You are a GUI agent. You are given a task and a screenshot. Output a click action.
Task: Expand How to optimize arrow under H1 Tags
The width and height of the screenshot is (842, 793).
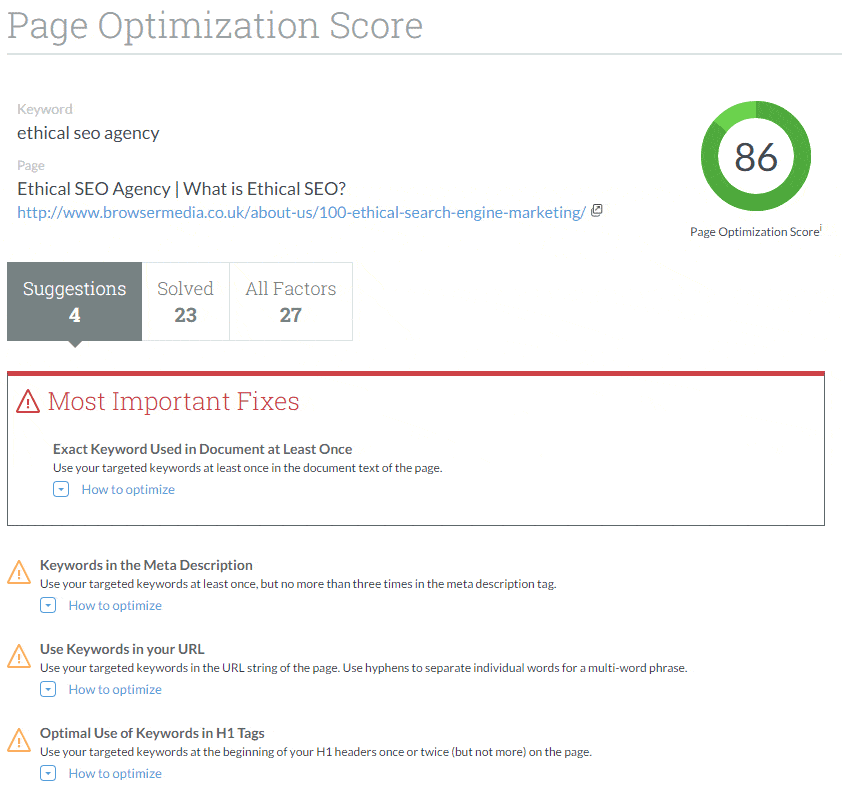pos(48,773)
